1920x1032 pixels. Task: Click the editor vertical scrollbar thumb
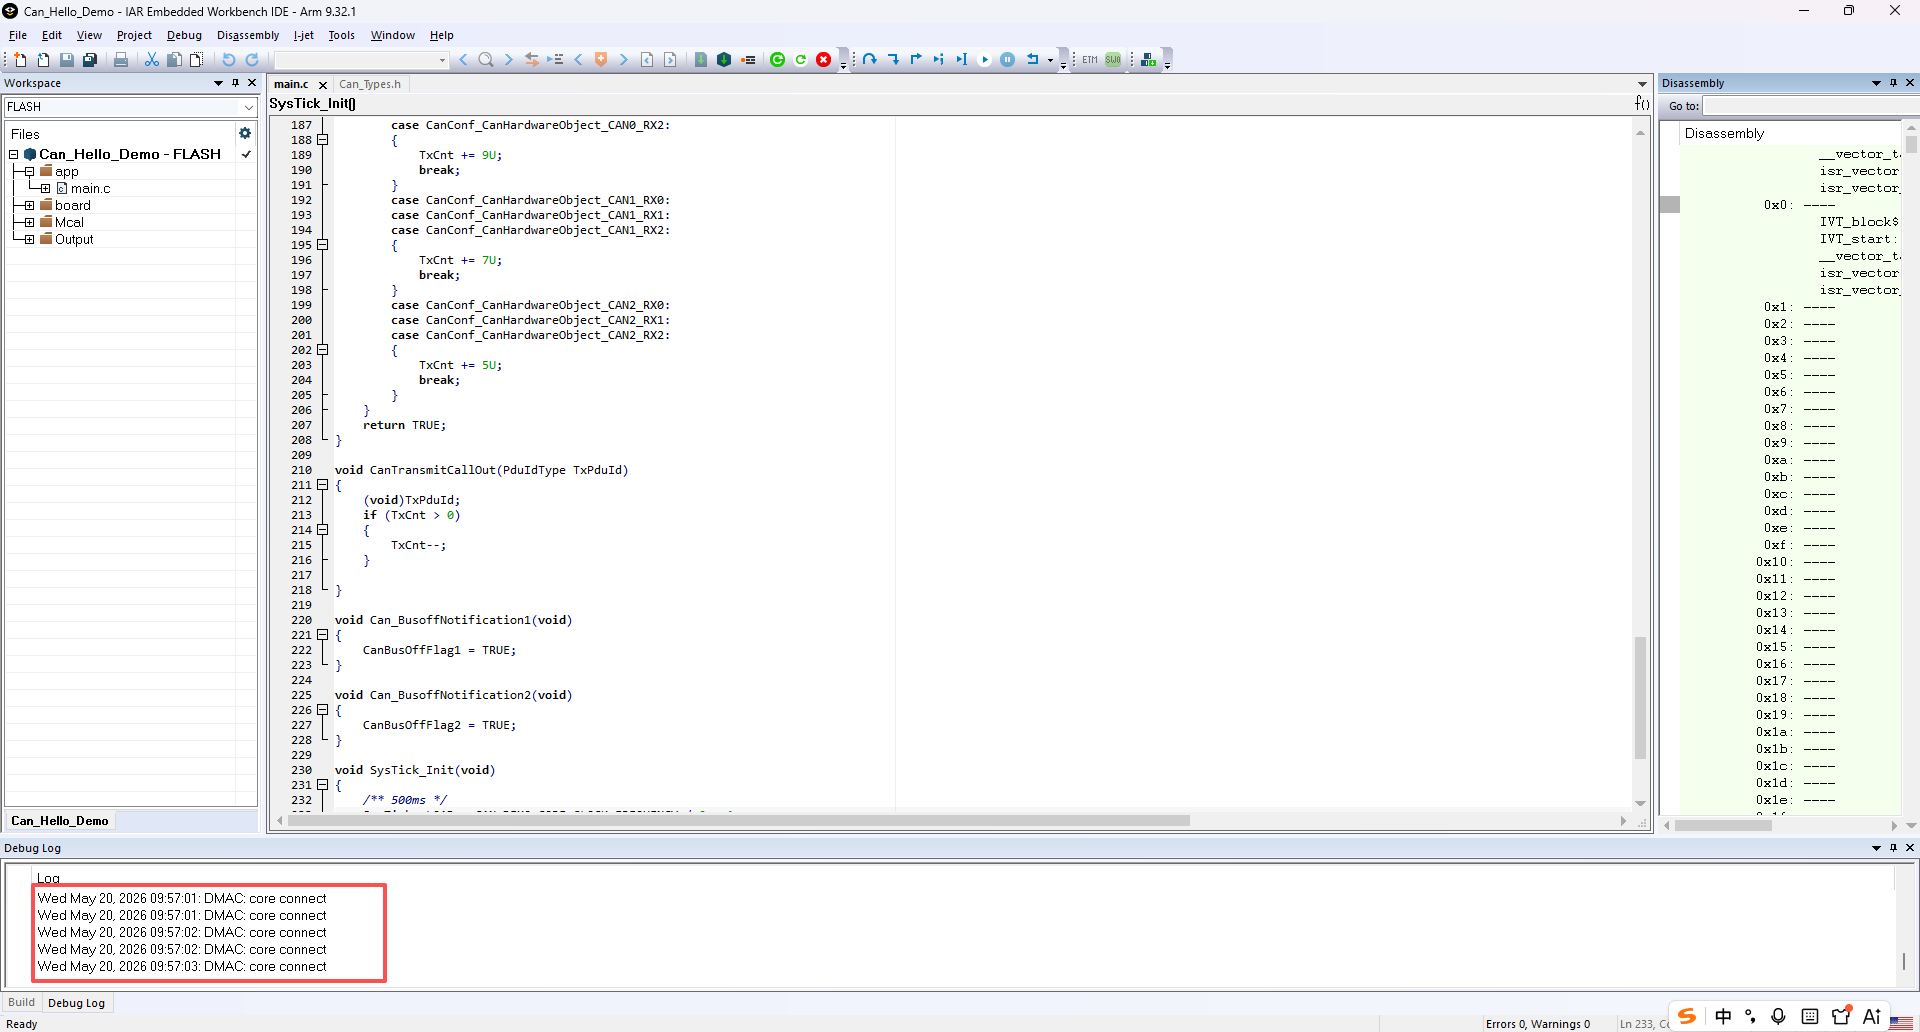(x=1640, y=697)
